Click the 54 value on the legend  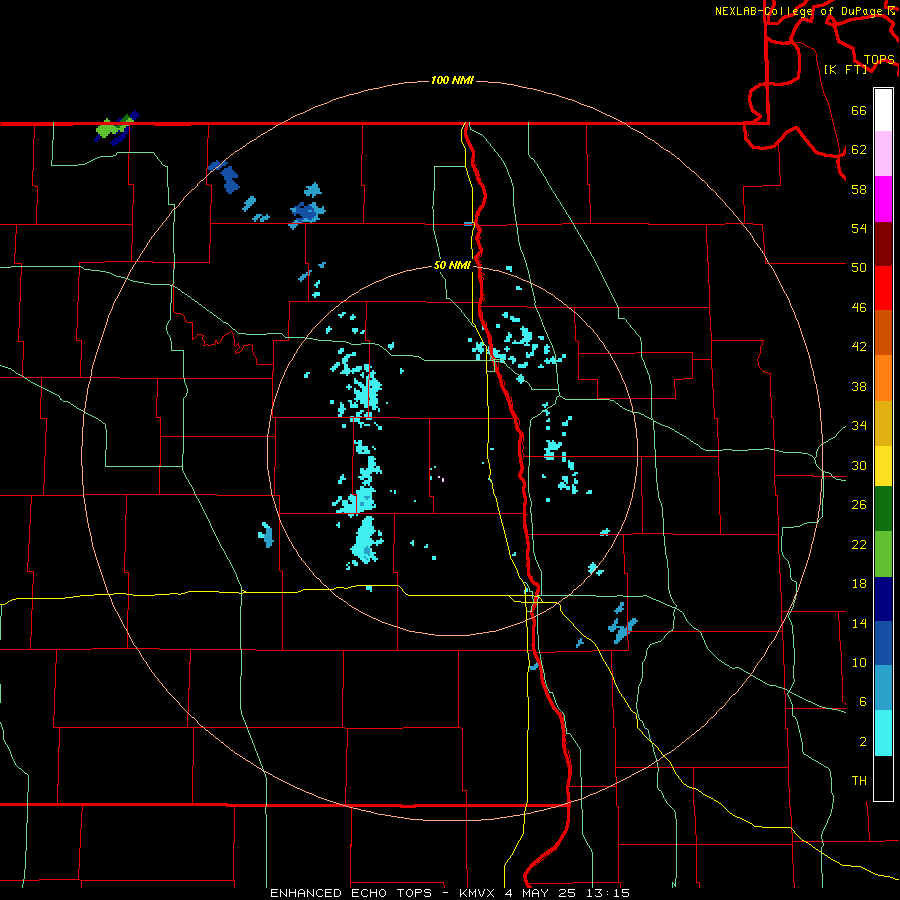(859, 228)
